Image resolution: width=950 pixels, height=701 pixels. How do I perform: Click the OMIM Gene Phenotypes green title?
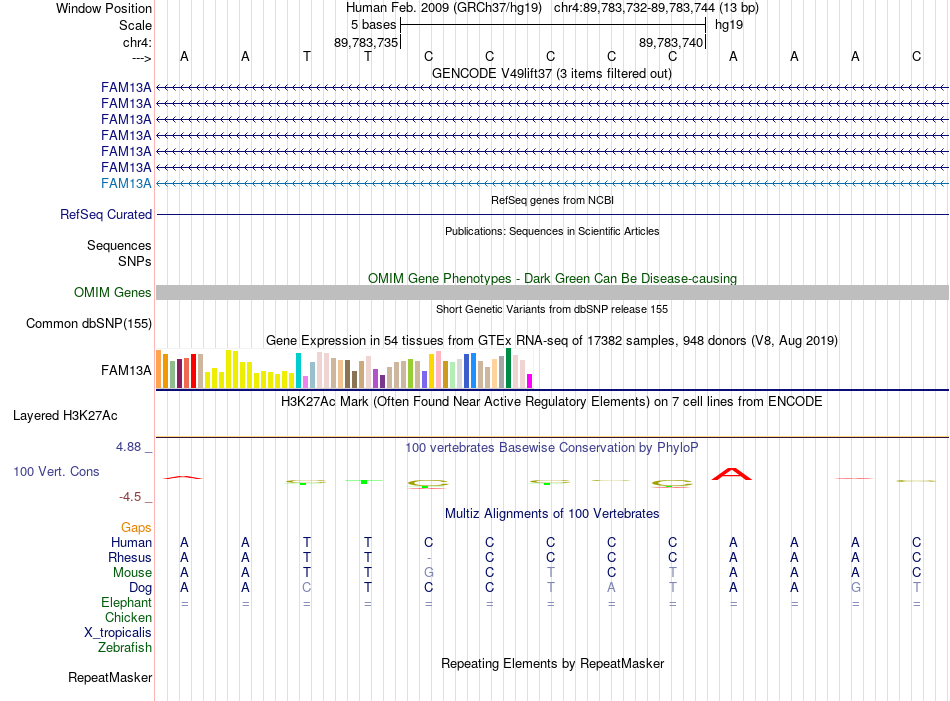(552, 279)
